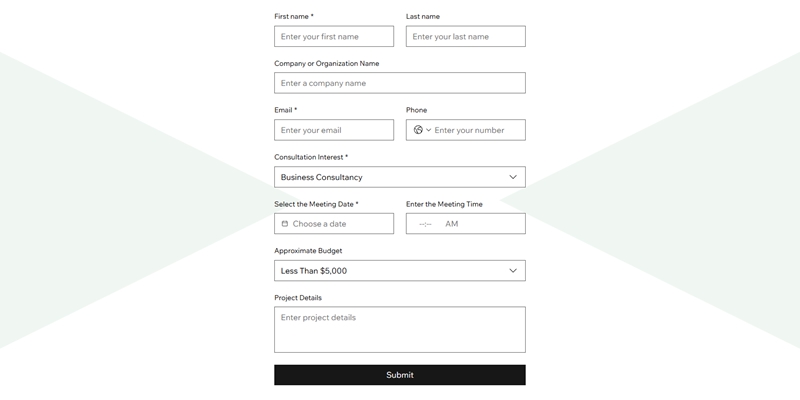Click the chevron arrow on Business Consultancy
The height and width of the screenshot is (400, 800).
coord(513,177)
